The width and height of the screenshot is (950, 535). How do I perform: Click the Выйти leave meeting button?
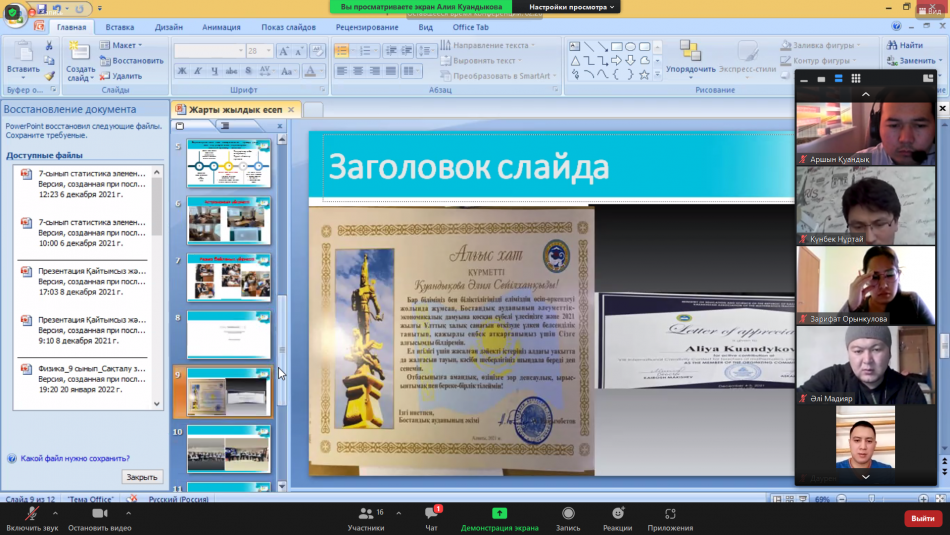click(x=923, y=519)
